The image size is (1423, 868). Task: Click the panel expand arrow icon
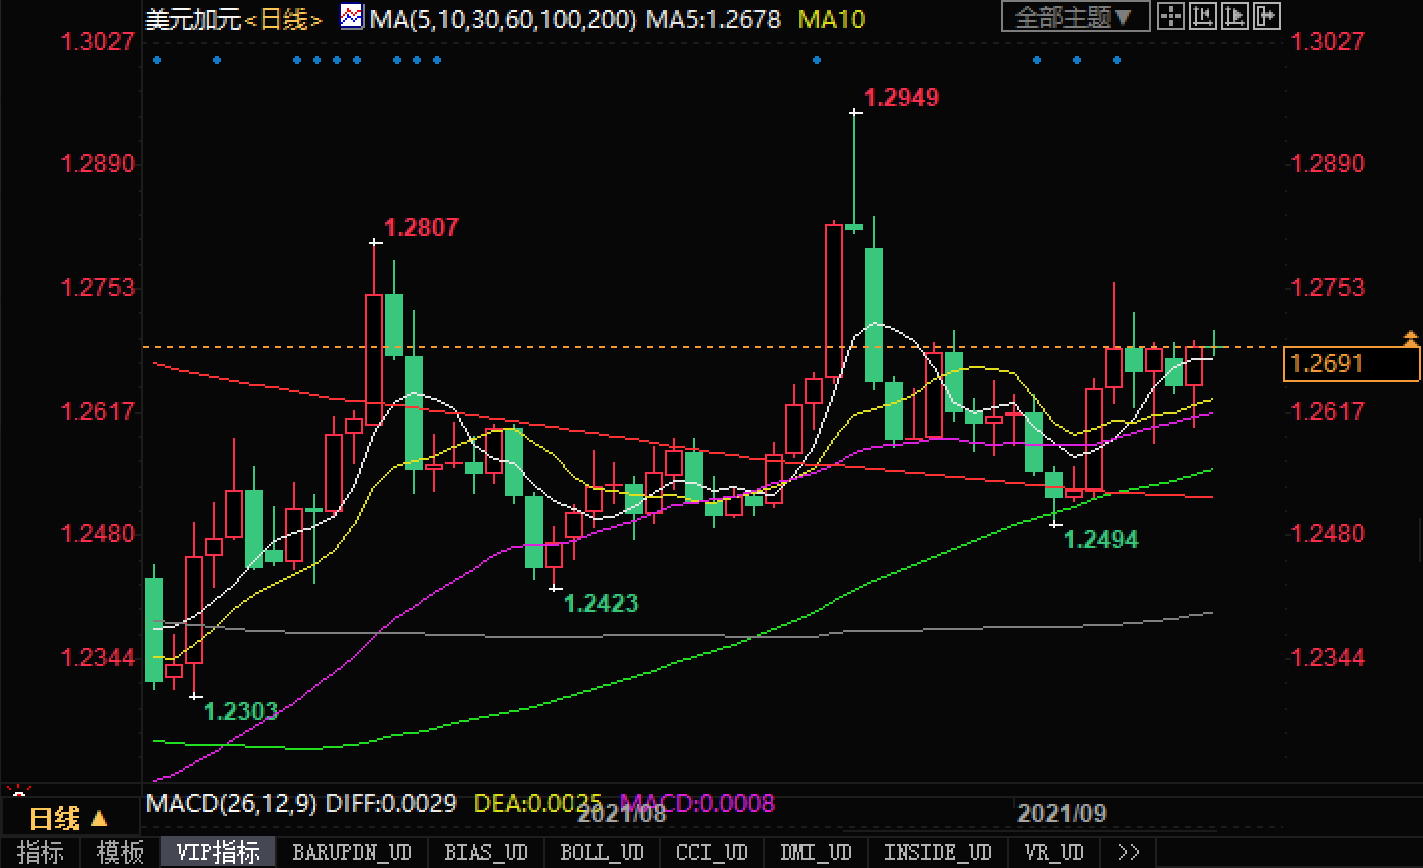1267,16
